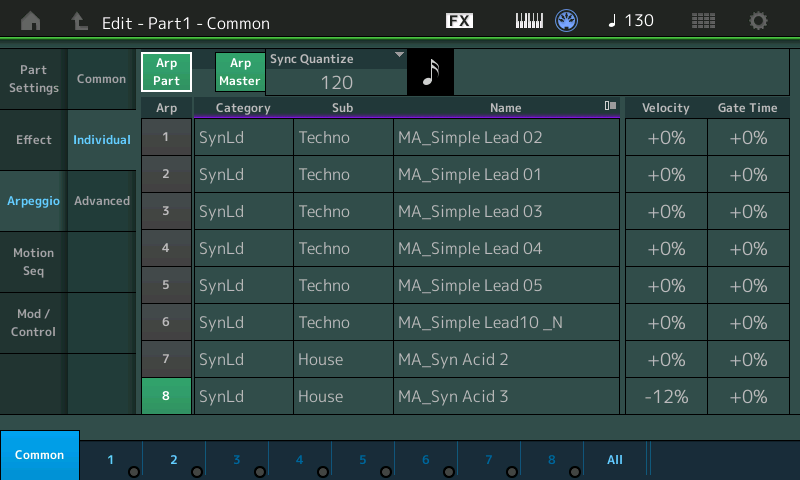Screen dimensions: 800x480
Task: Select the All parts button
Action: point(615,460)
